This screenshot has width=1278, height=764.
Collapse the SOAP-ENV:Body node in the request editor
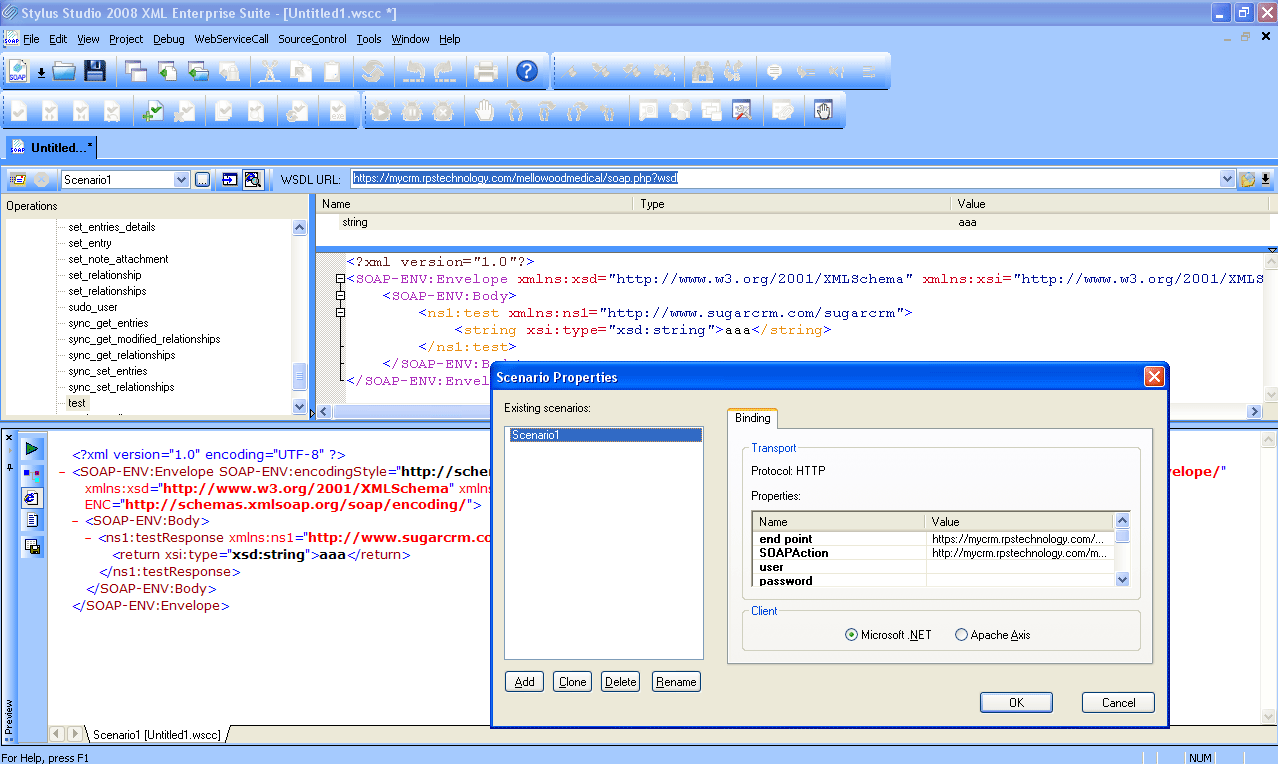point(340,296)
